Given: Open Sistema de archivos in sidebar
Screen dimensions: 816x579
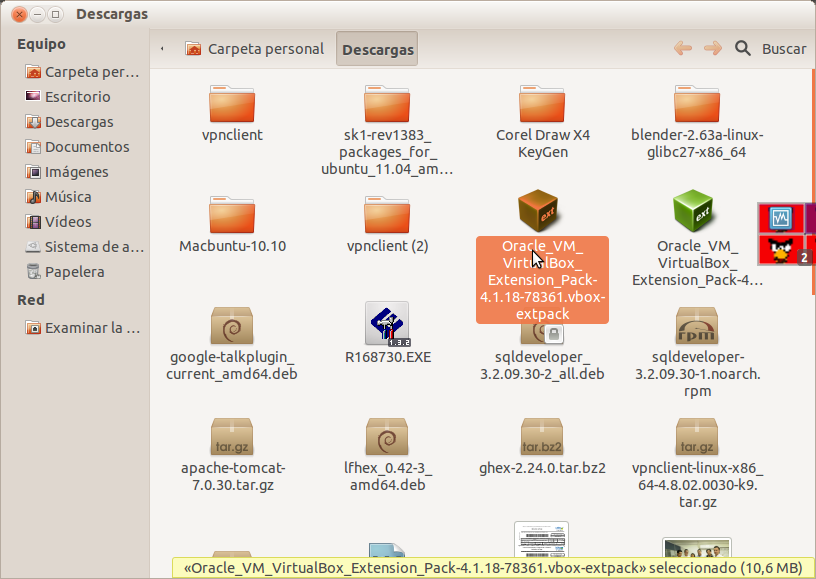Looking at the screenshot, I should click(85, 247).
